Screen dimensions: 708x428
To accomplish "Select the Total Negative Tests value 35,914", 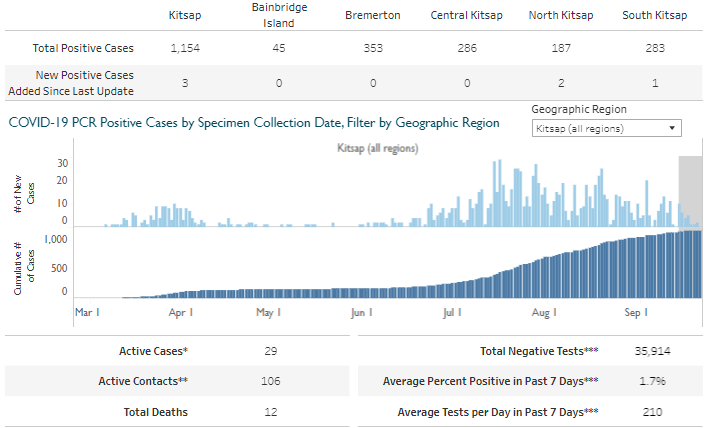I will (651, 352).
